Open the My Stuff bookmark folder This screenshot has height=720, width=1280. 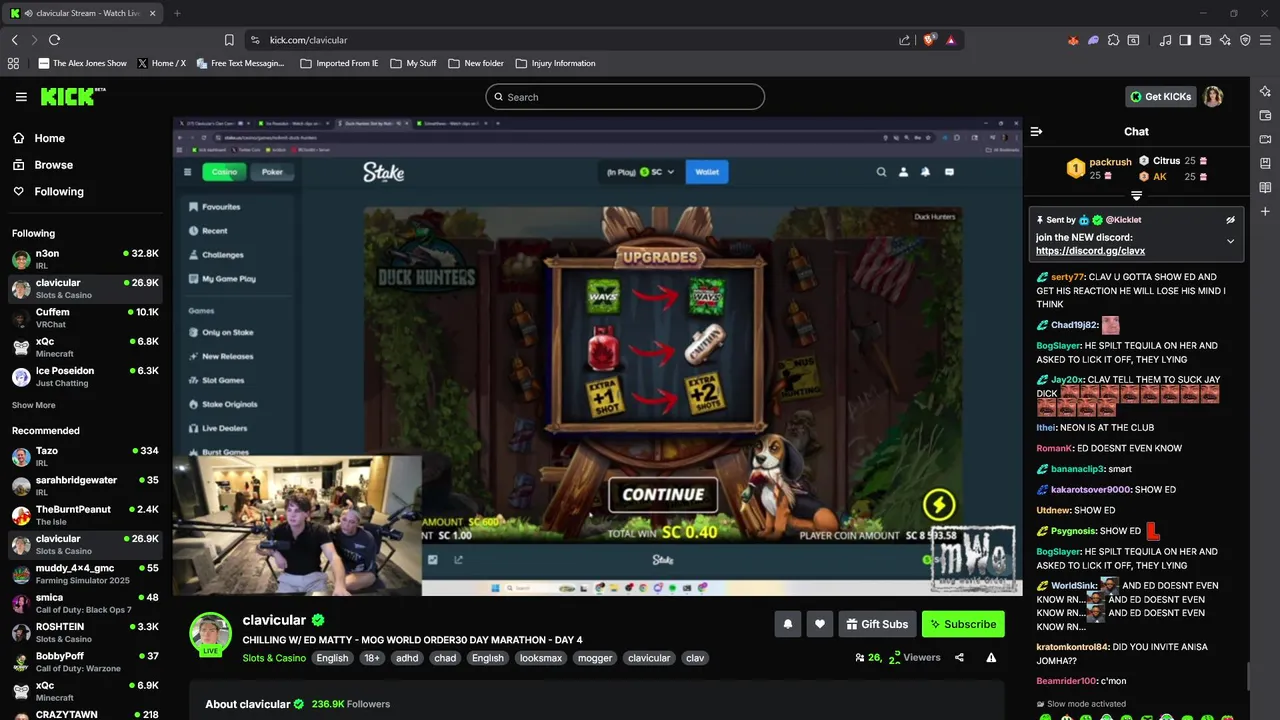coord(413,63)
